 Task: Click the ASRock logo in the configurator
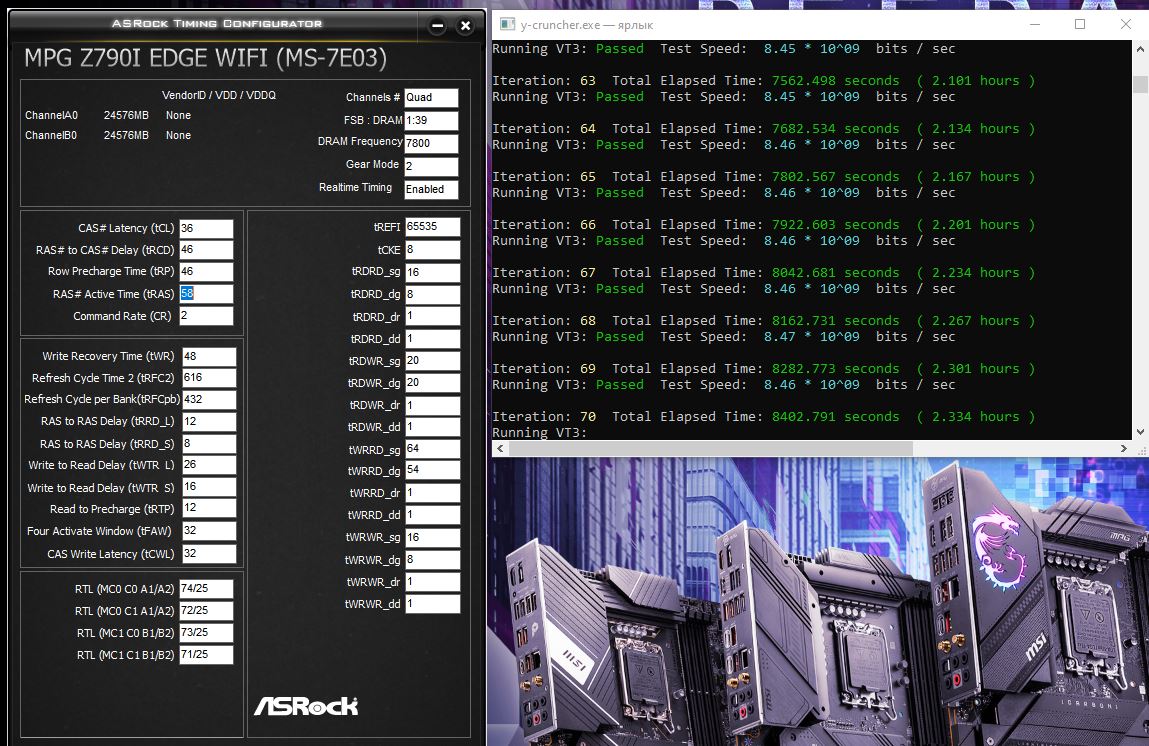(x=306, y=706)
